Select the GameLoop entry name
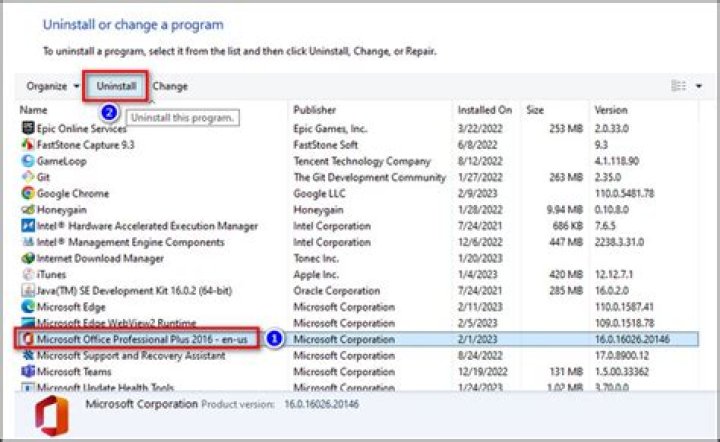 pyautogui.click(x=62, y=161)
